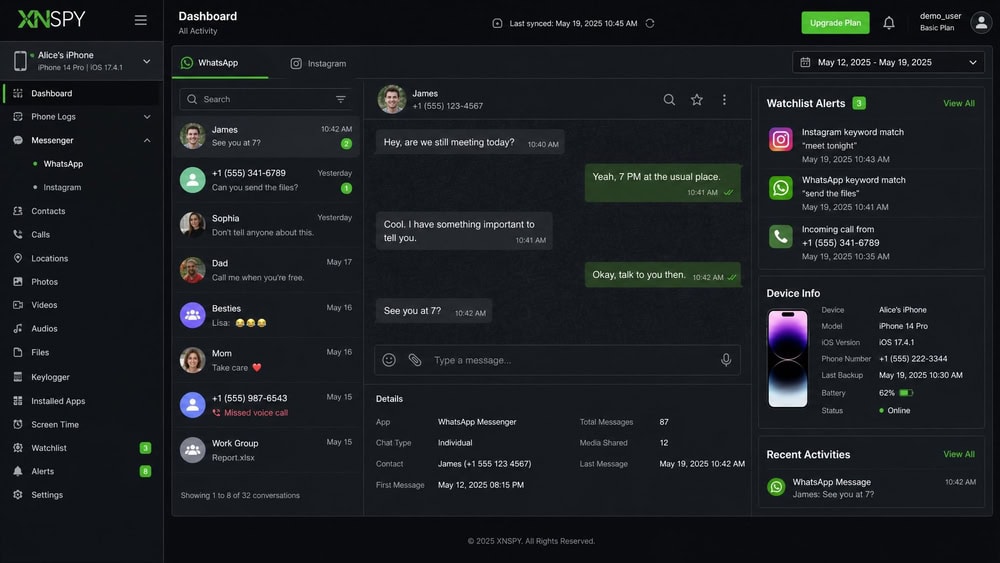Collapse the Messenger submenu chevron
The width and height of the screenshot is (1000, 563).
147,140
